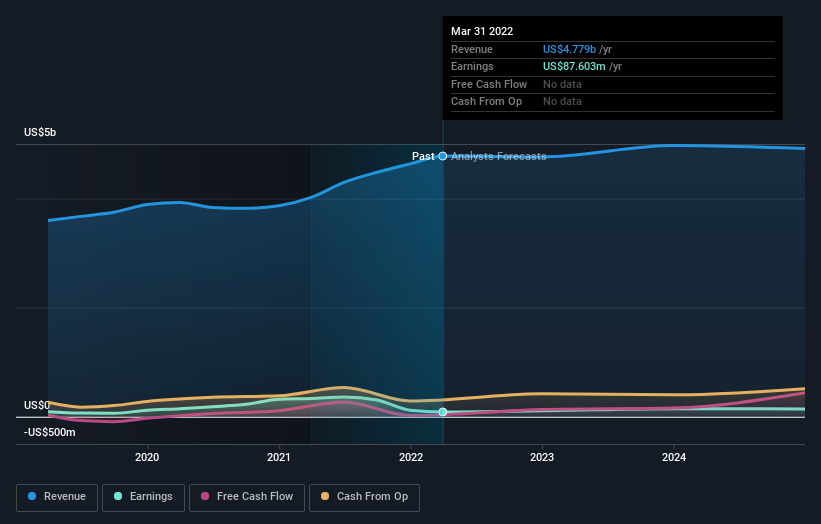This screenshot has width=821, height=524.
Task: Click the earnings data point marker at Mar 31 2022
Action: 443,412
